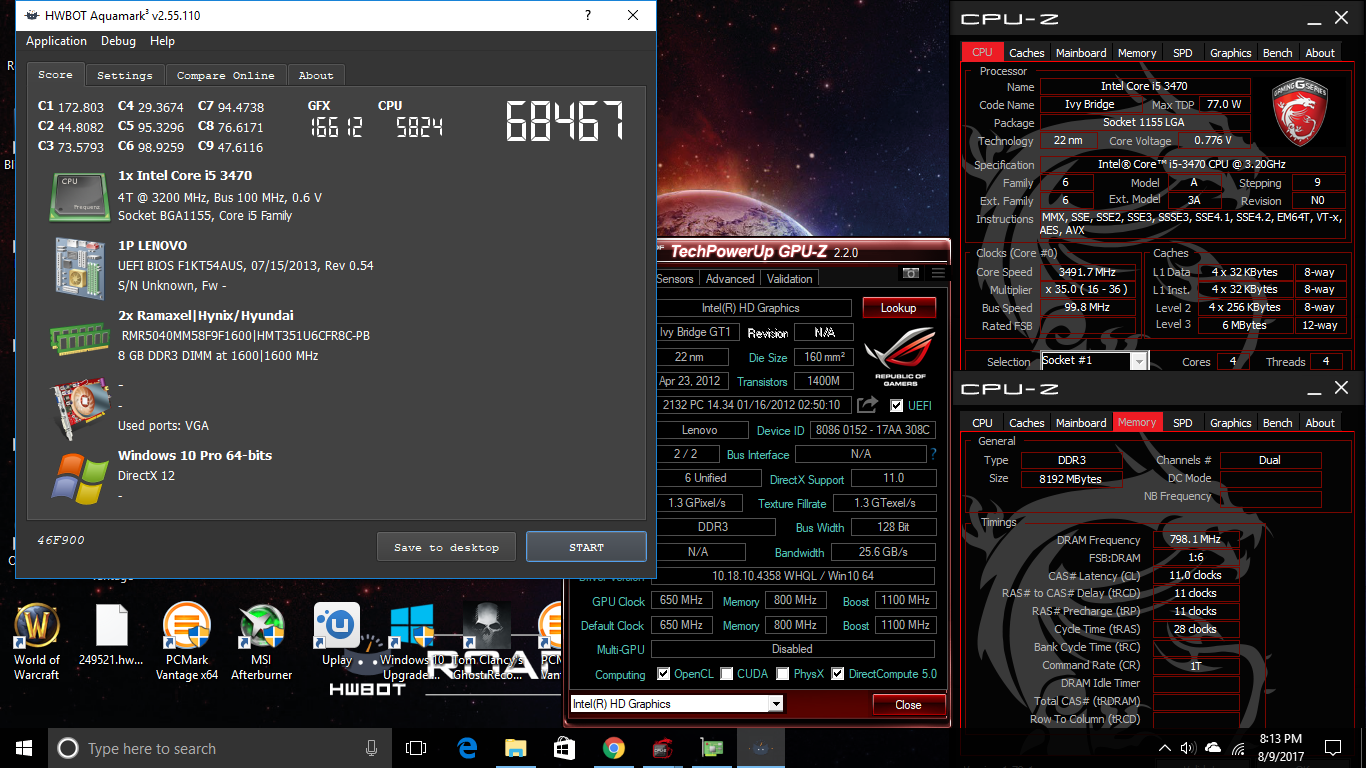Open Graphics tab in CPU-Z window showing Timings
Viewport: 1366px width, 768px height.
[1230, 423]
